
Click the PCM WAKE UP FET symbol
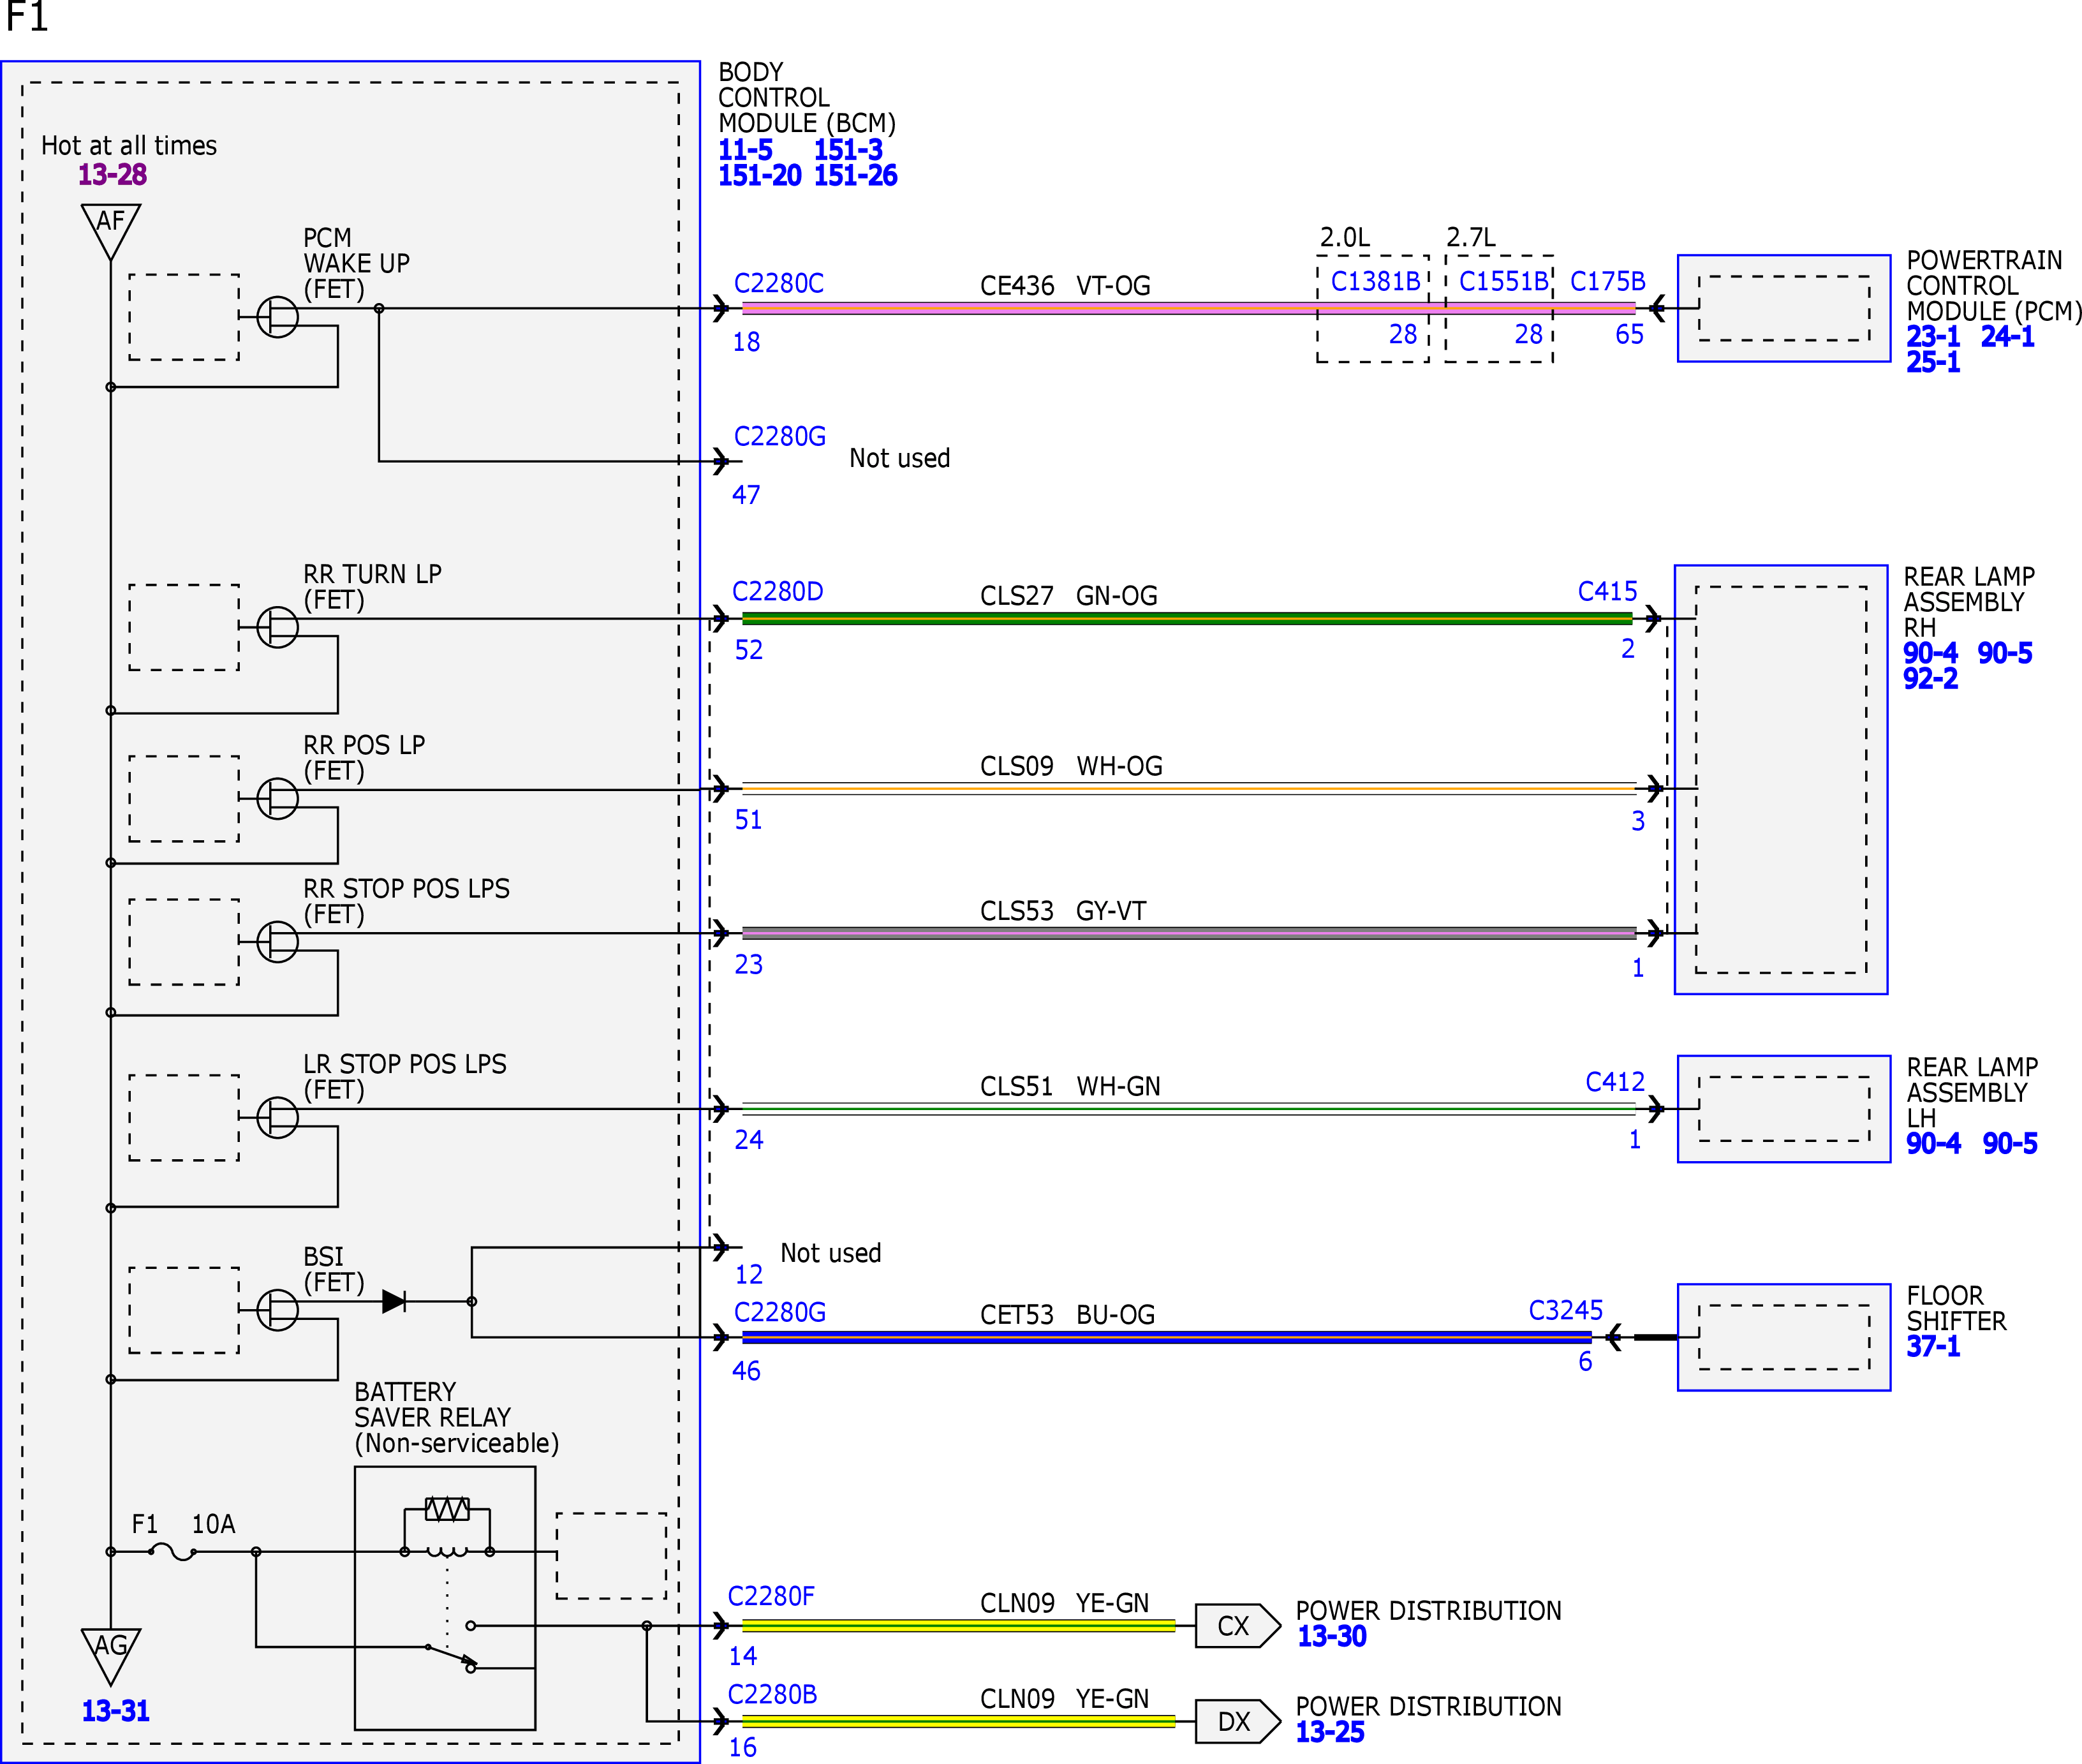(277, 317)
